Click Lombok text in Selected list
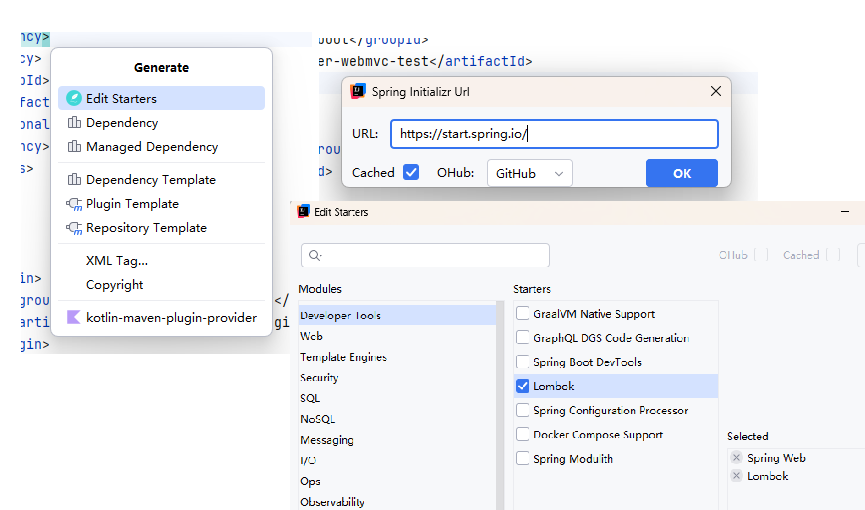This screenshot has width=865, height=510. coord(767,476)
